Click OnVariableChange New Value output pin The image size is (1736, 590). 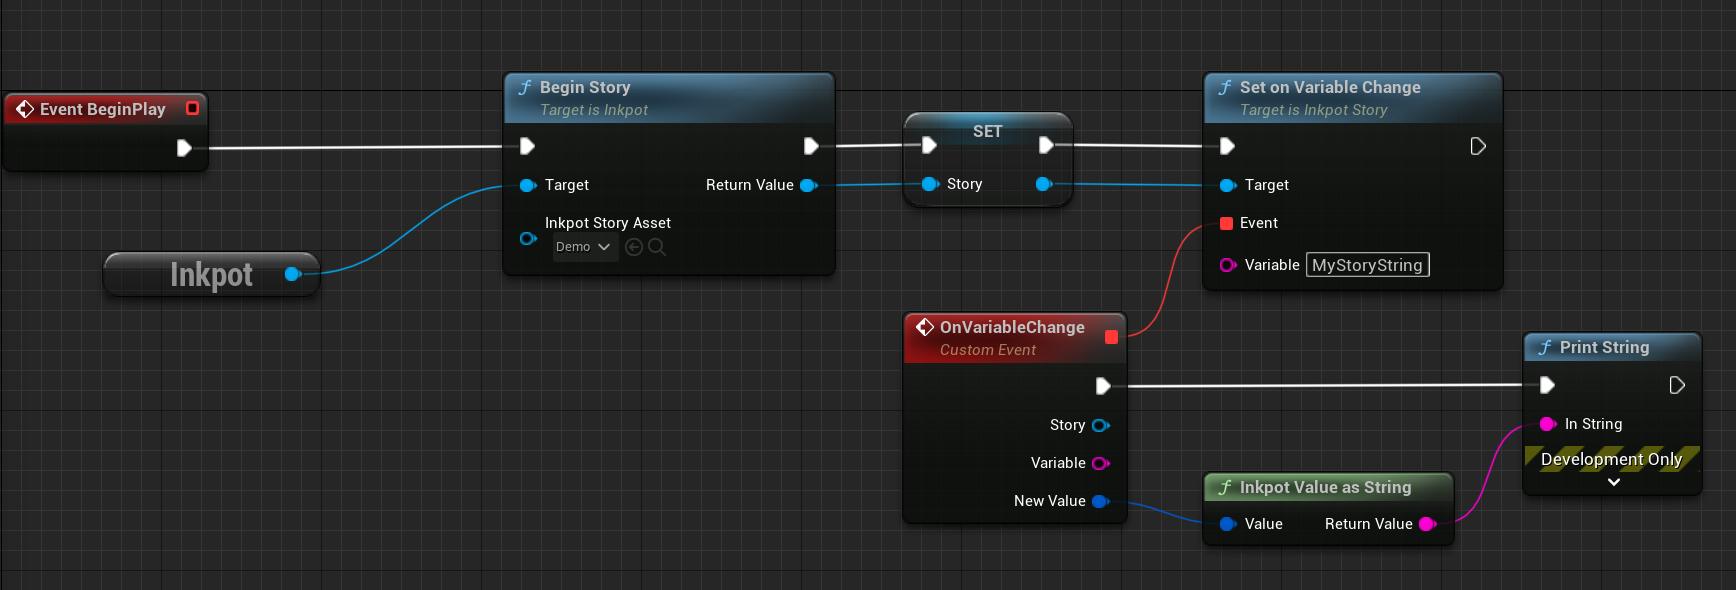click(x=1101, y=501)
